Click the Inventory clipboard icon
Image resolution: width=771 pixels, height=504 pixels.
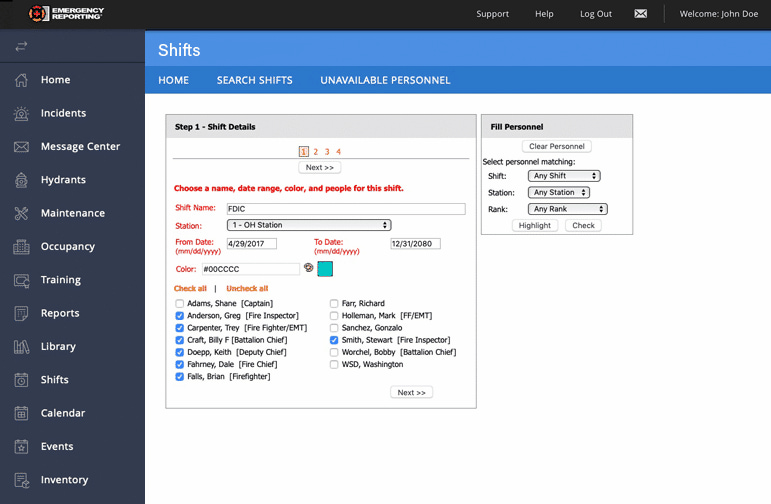click(21, 480)
